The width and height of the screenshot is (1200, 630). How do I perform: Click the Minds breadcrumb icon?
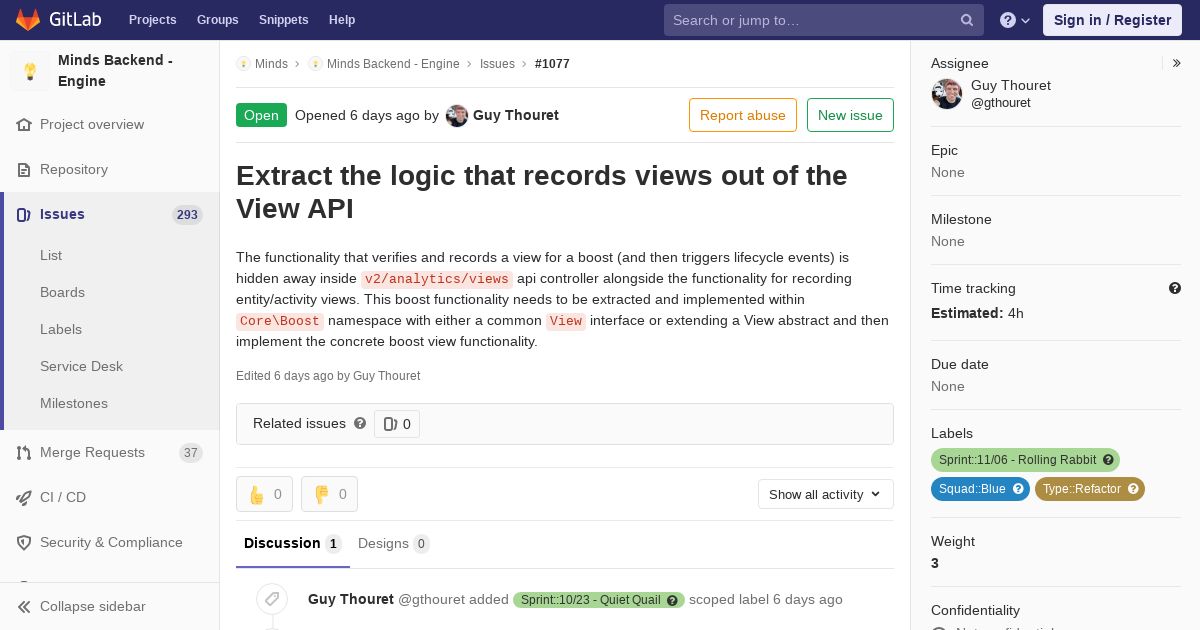click(x=243, y=64)
